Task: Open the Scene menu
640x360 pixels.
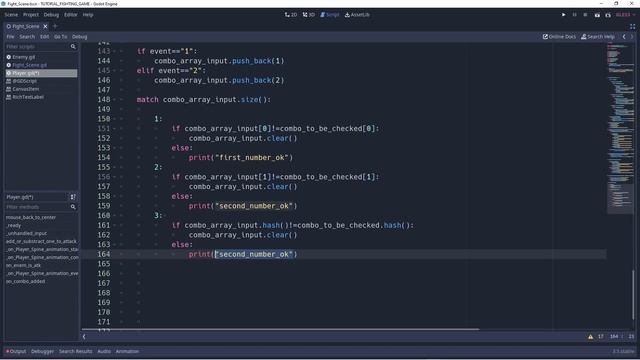Action: coord(11,15)
